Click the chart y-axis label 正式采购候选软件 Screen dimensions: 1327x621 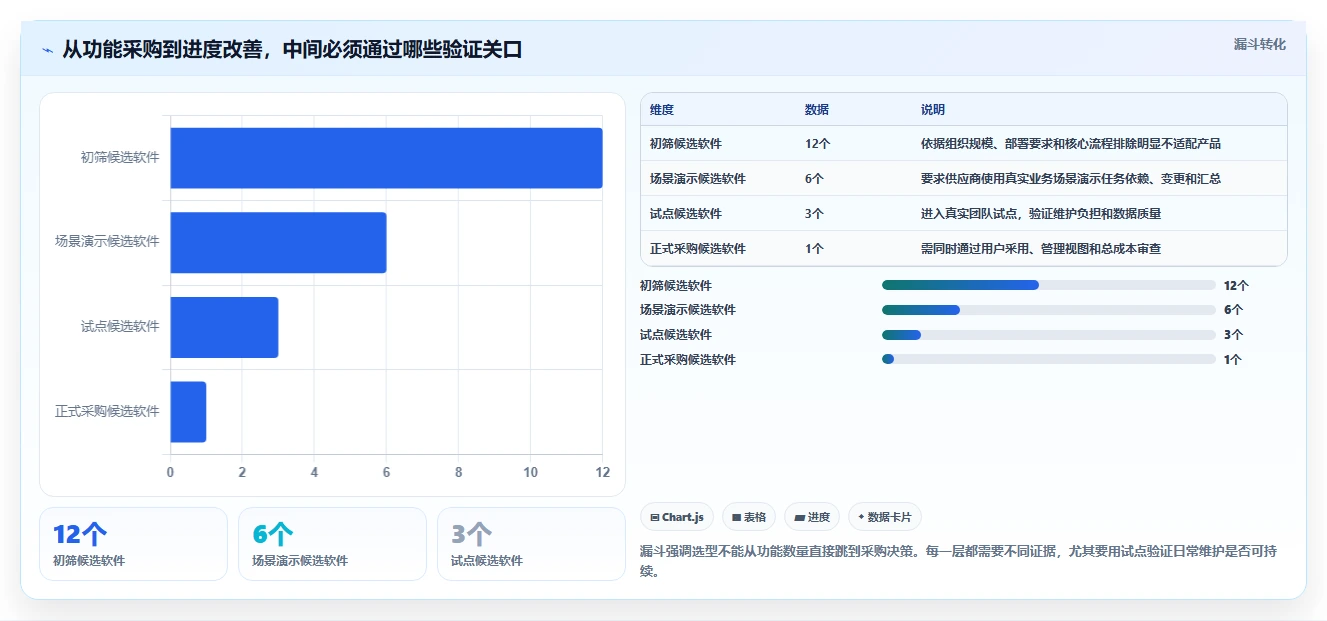click(107, 411)
